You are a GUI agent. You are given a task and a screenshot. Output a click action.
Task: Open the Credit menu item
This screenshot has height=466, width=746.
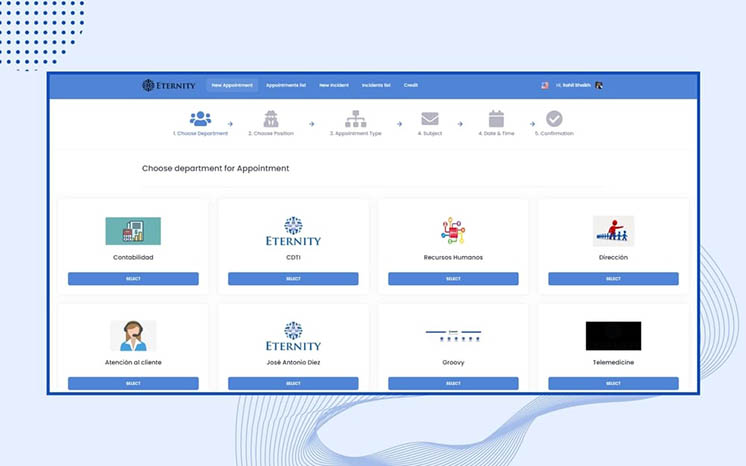point(411,85)
